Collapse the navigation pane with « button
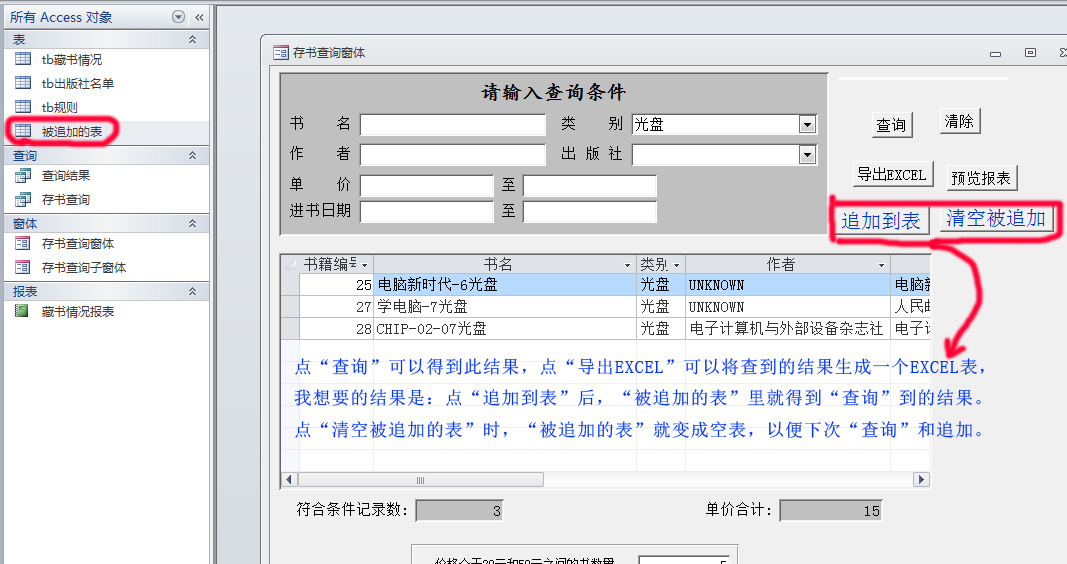The width and height of the screenshot is (1067, 564). click(199, 17)
